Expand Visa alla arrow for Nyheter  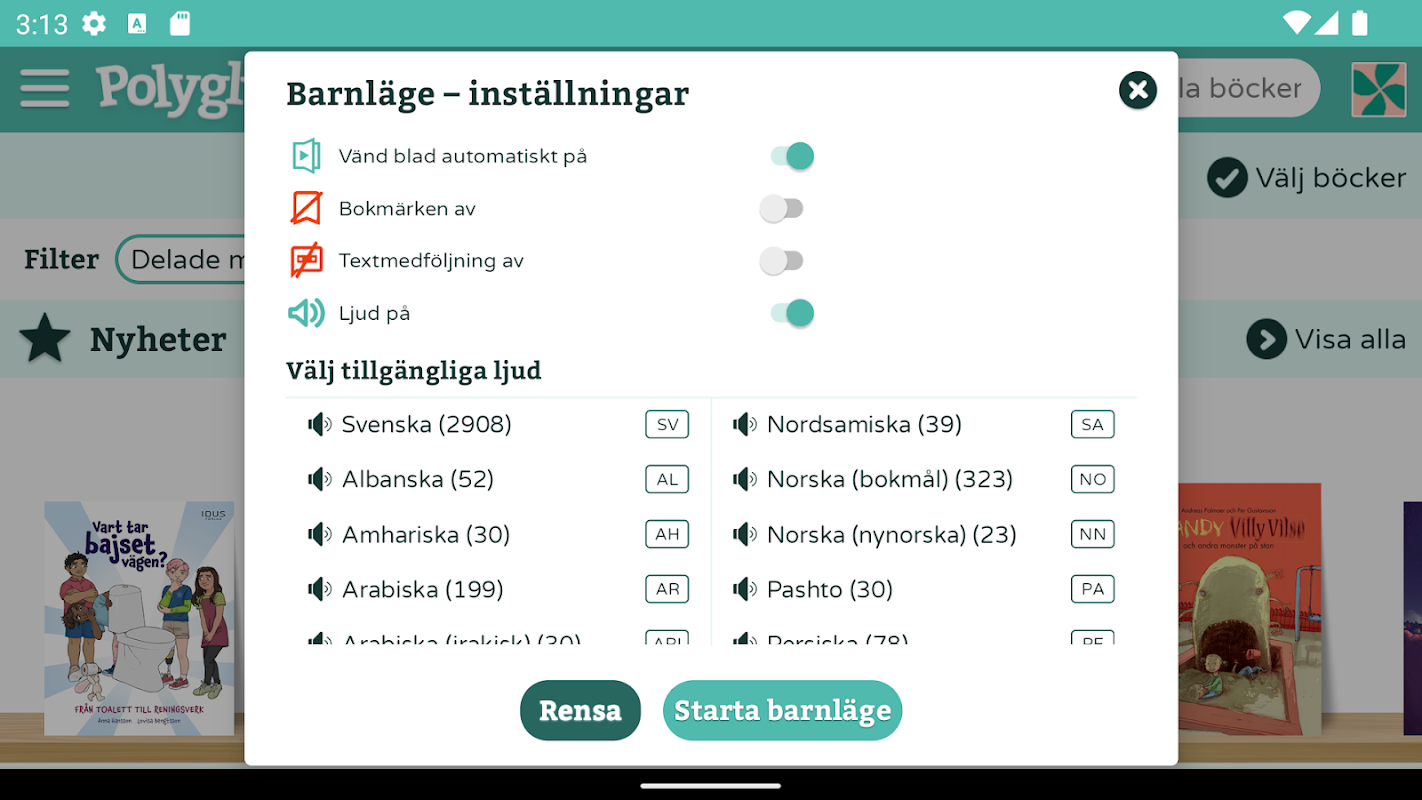(1266, 339)
